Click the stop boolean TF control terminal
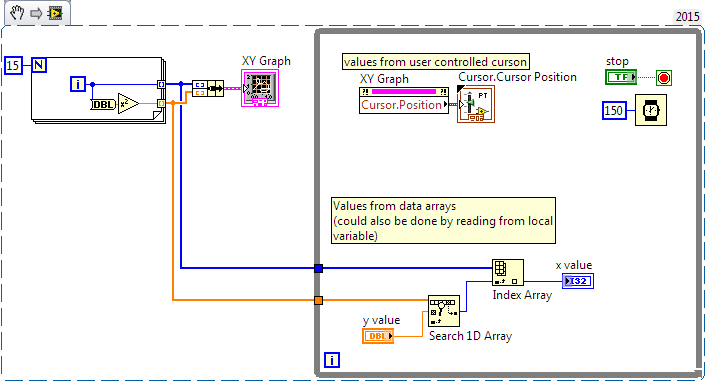 click(x=621, y=77)
